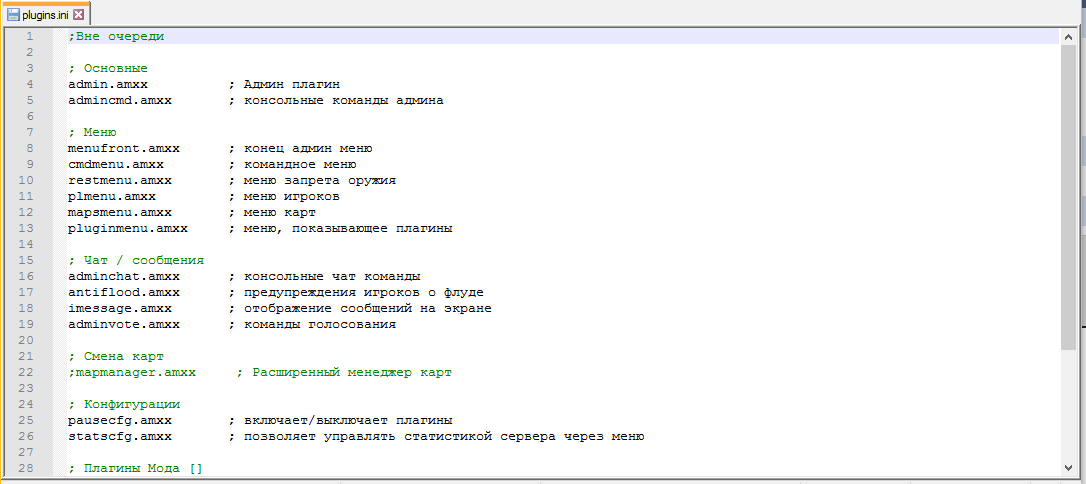
Task: Click the comment '; Плагины Мода []'
Action: [136, 468]
